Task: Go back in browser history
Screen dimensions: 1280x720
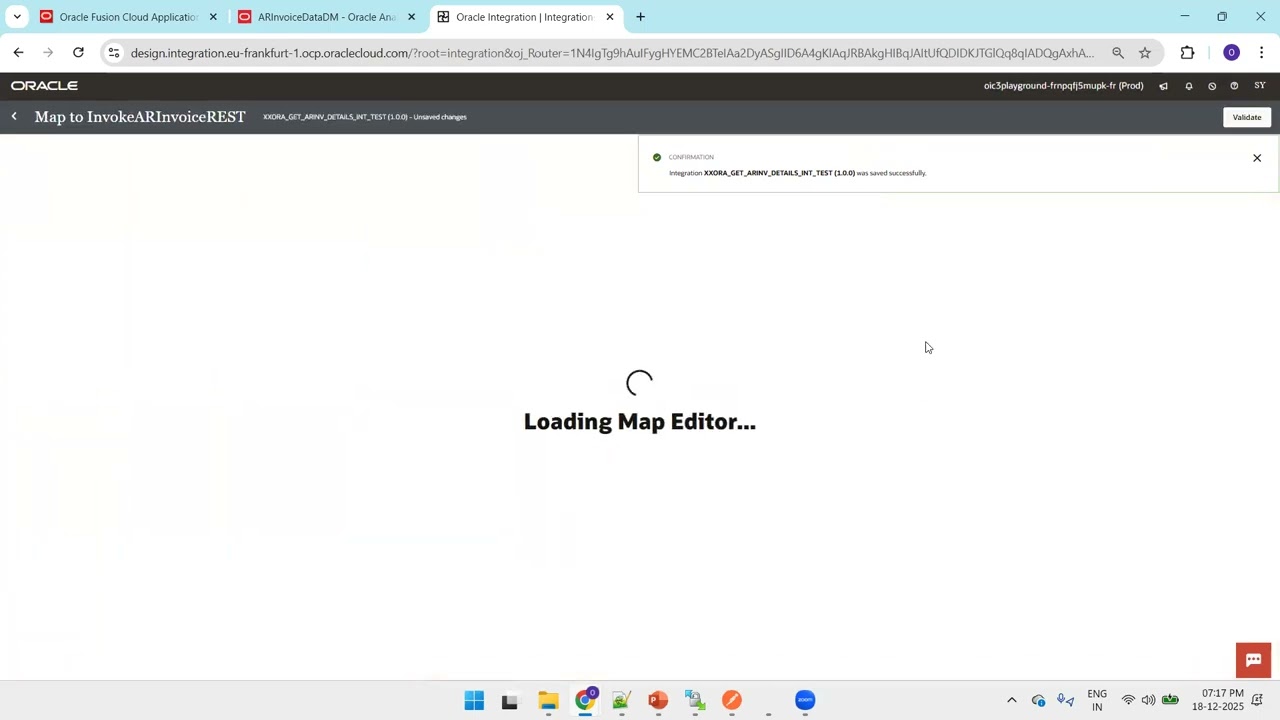Action: coord(18,53)
